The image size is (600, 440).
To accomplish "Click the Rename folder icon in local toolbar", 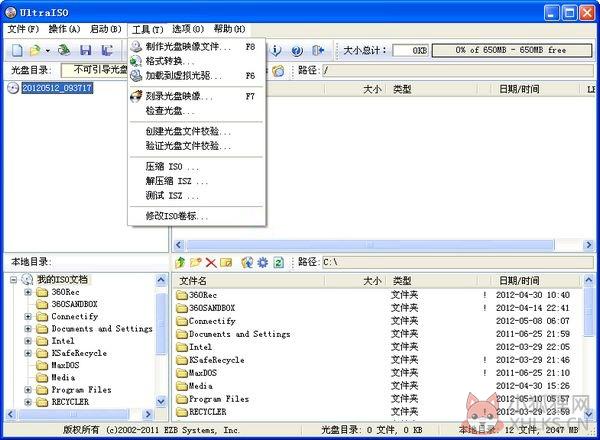I will click(226, 262).
